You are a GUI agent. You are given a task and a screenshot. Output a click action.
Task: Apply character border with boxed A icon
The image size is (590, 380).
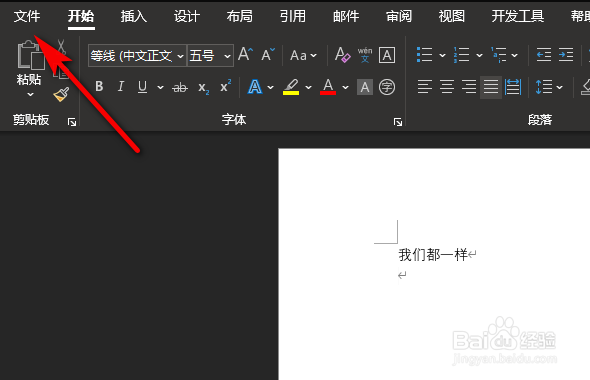(387, 55)
